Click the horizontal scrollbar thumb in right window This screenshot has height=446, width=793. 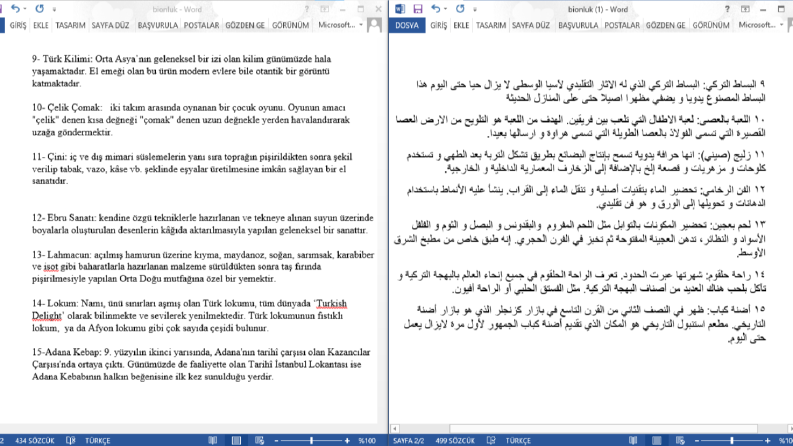click(603, 428)
